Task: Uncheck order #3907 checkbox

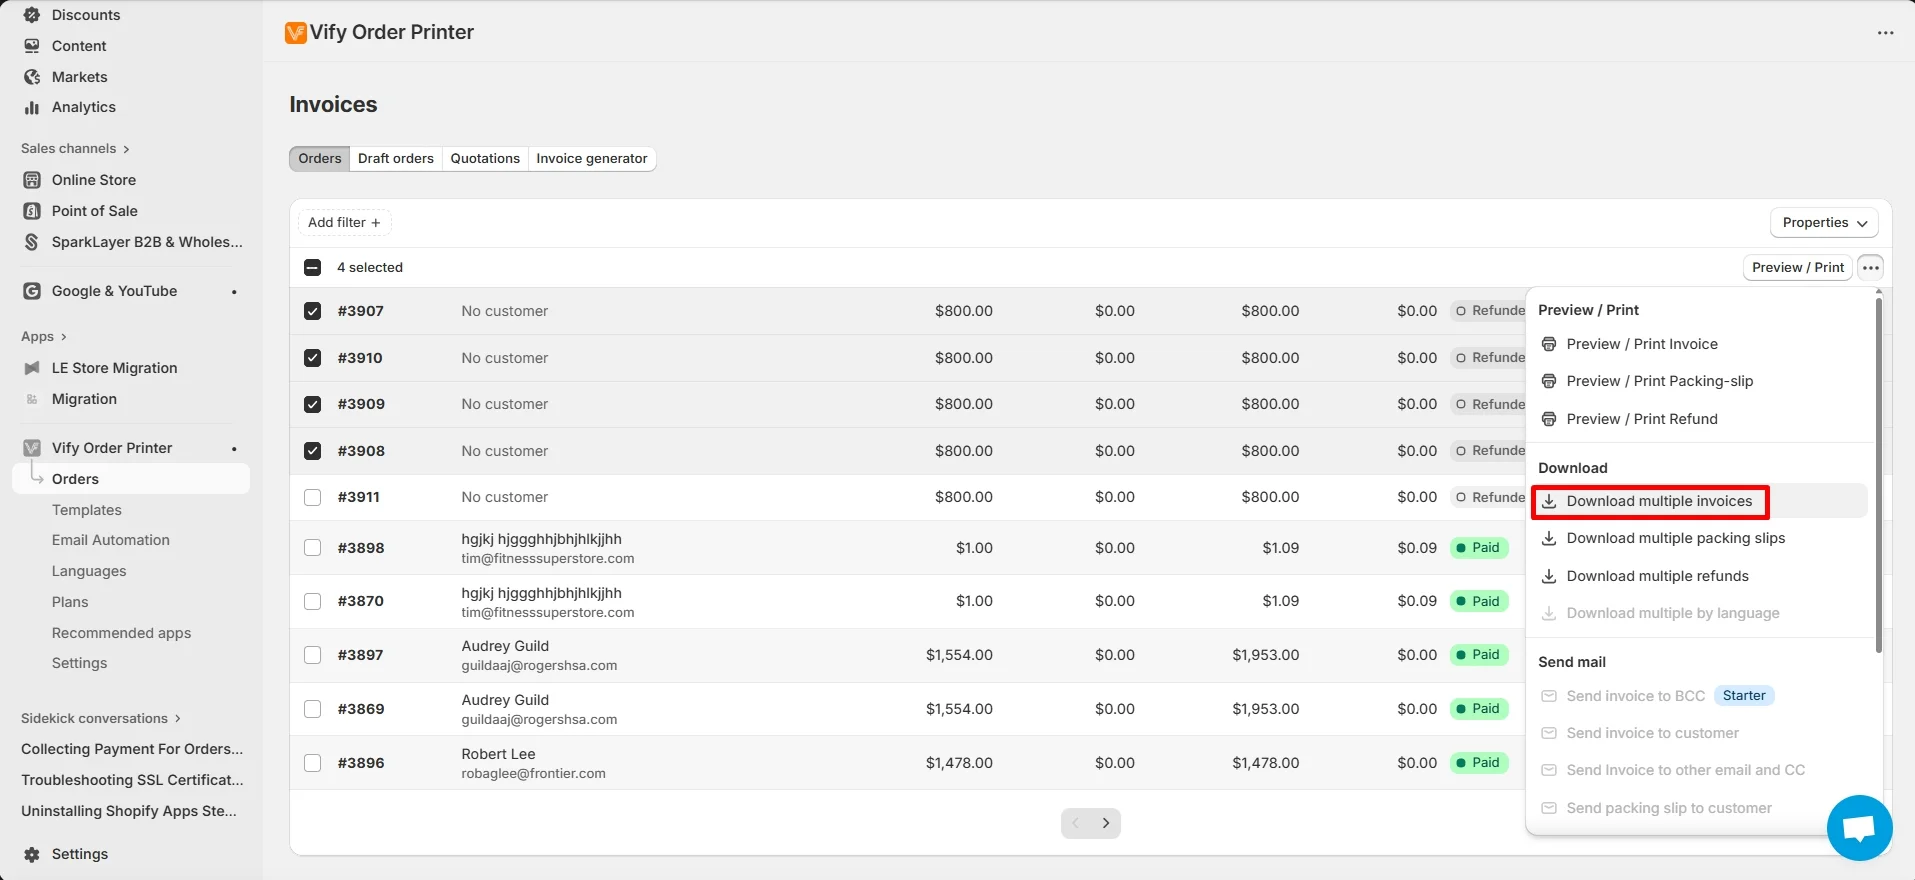Action: tap(313, 311)
